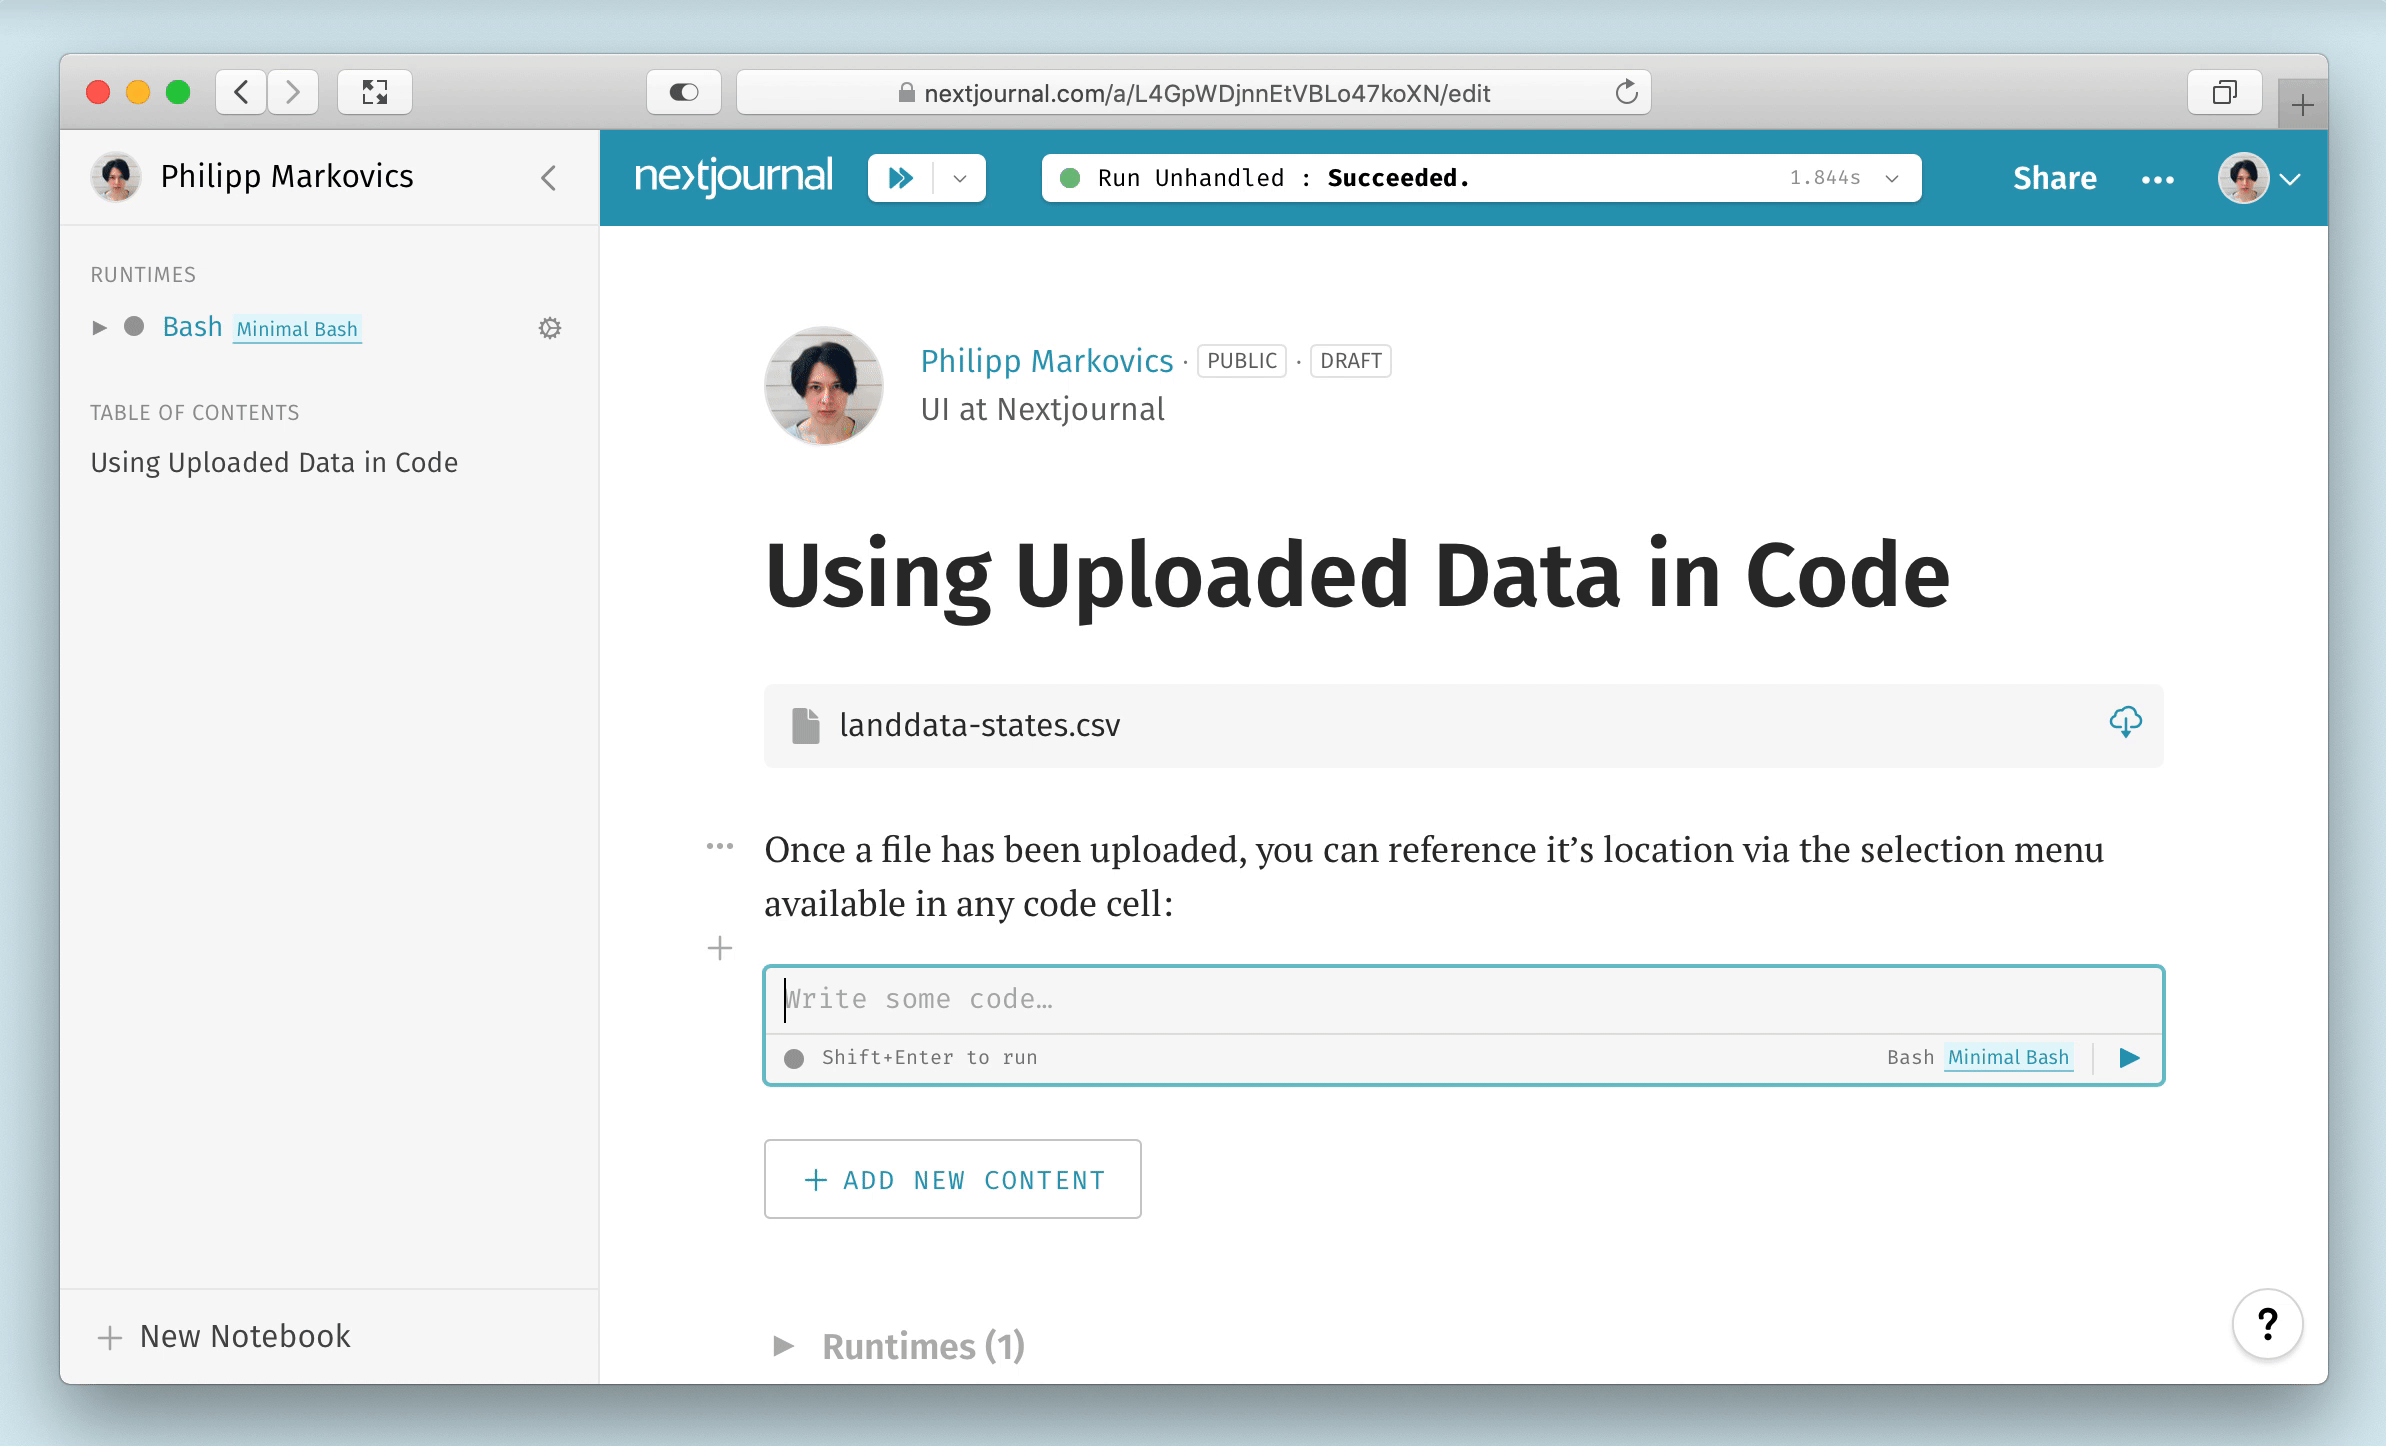Click the RUNTIMES sidebar heading

143,275
